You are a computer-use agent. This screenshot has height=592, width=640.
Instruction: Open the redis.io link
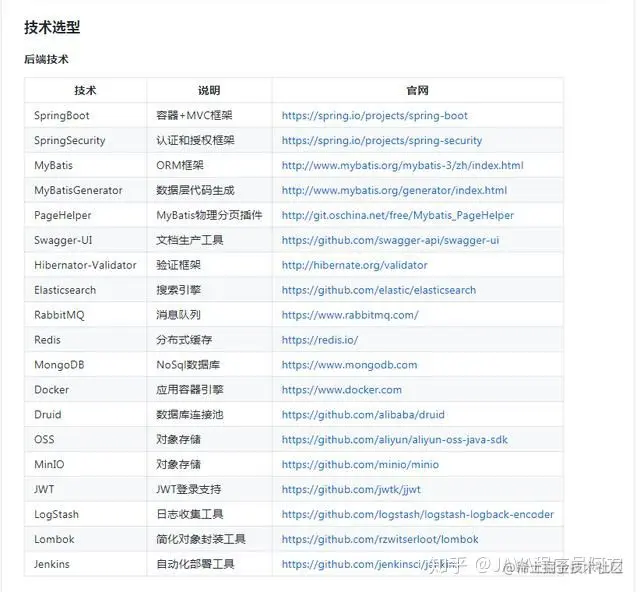320,340
